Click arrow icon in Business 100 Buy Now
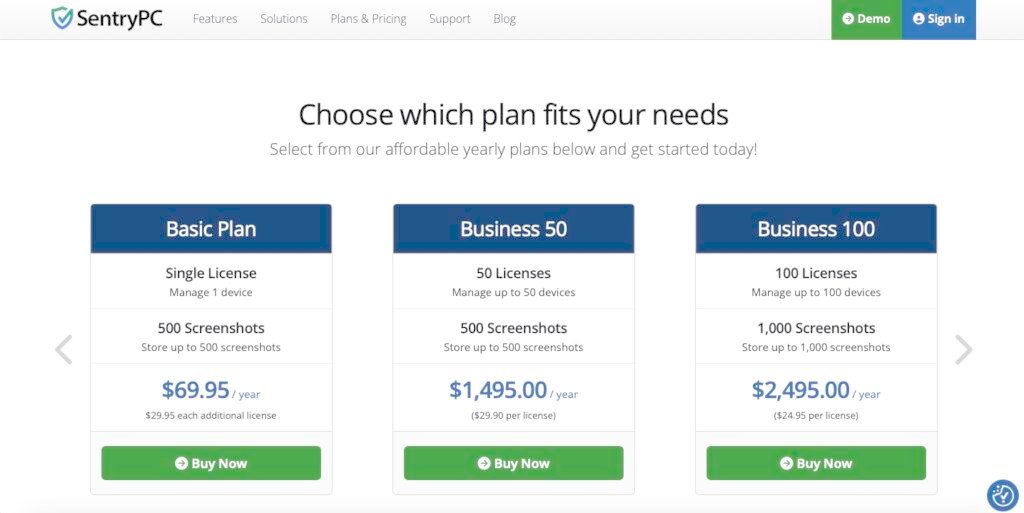 tap(786, 463)
